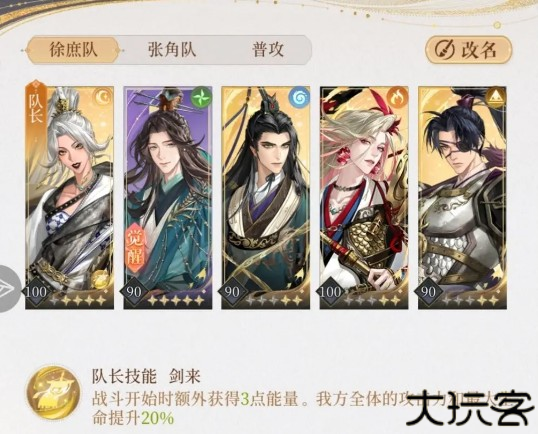Image resolution: width=538 pixels, height=434 pixels.
Task: Select the 徐庶队 team tab
Action: 73,50
